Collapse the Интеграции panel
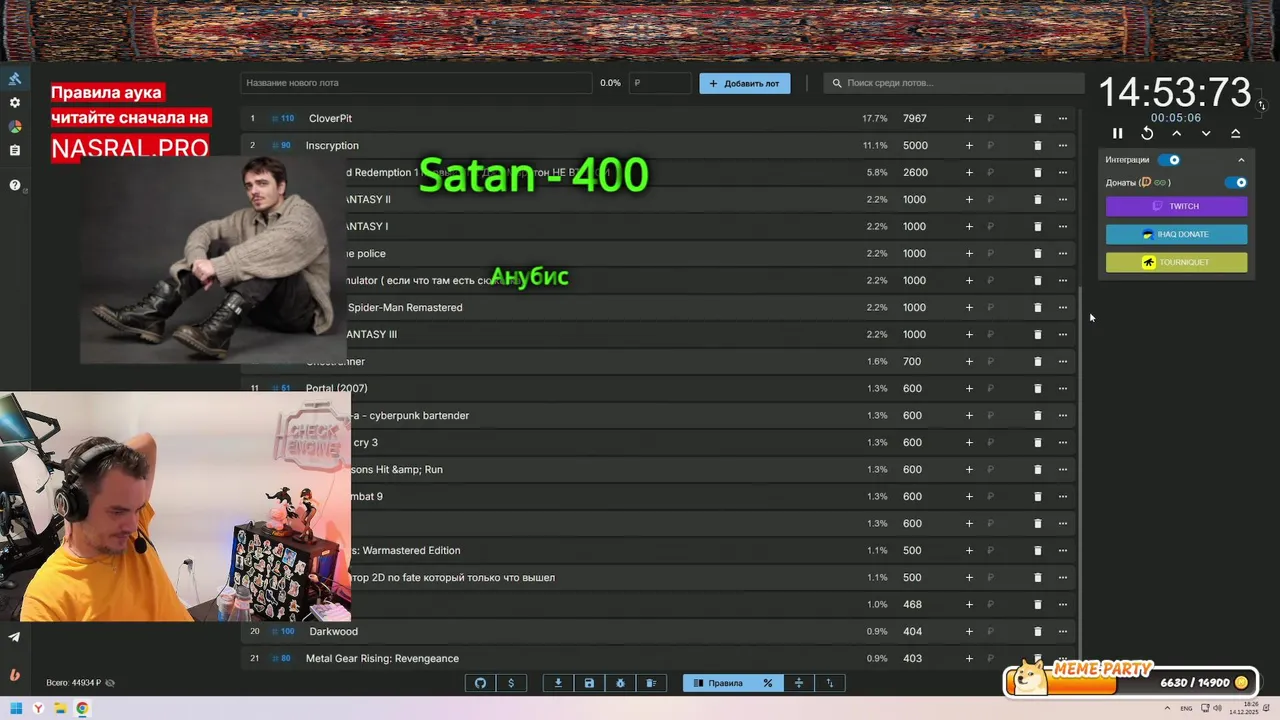1280x720 pixels. (1241, 160)
